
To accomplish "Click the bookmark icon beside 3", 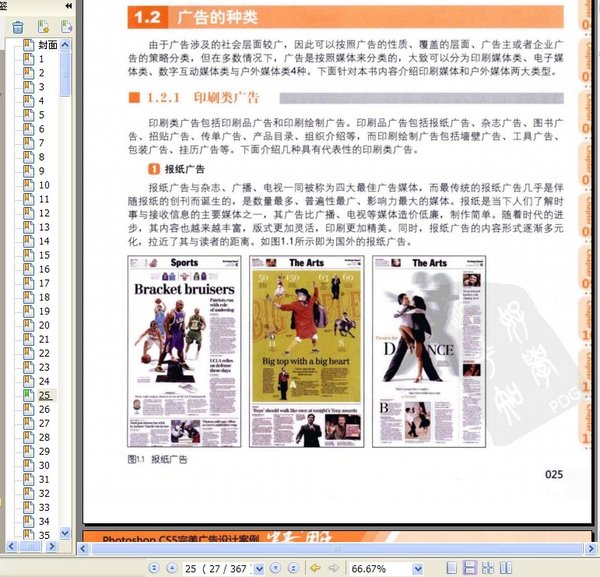I will coord(29,87).
